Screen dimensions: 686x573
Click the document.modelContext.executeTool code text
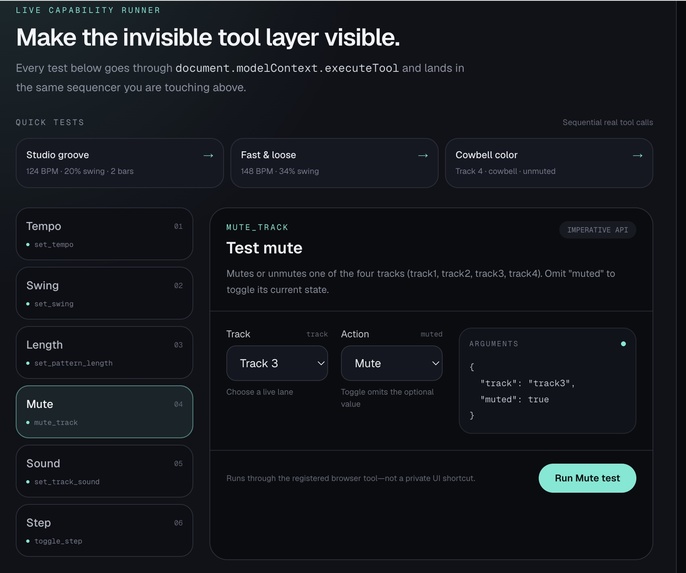tap(287, 68)
